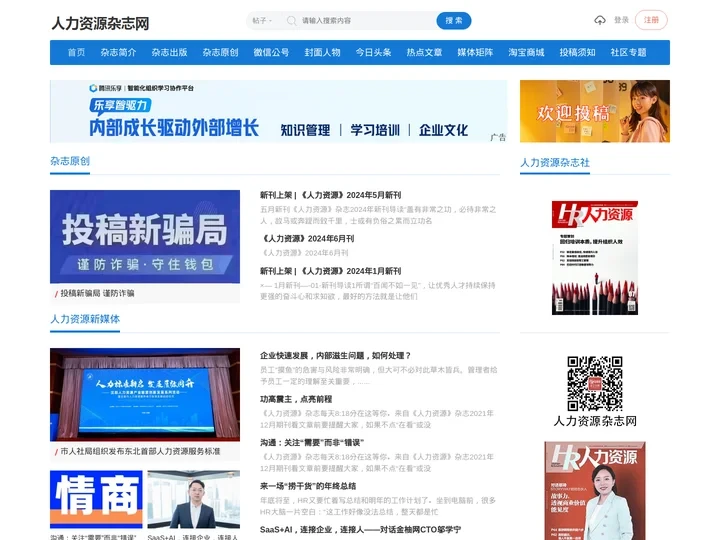Screen dimensions: 720x540
Task: Open 淘宝商城 in navigation bar
Action: tap(526, 52)
